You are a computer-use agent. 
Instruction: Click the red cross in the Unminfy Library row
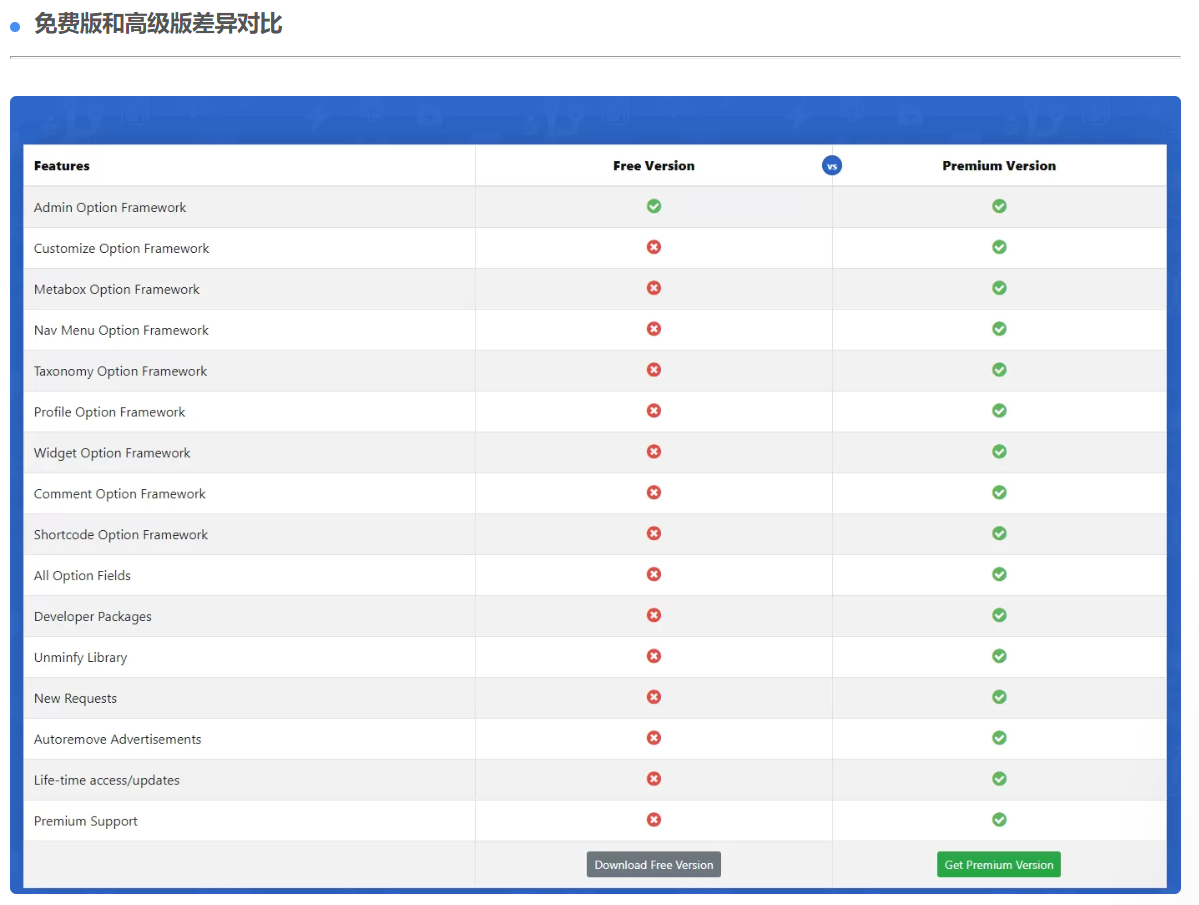(x=654, y=656)
